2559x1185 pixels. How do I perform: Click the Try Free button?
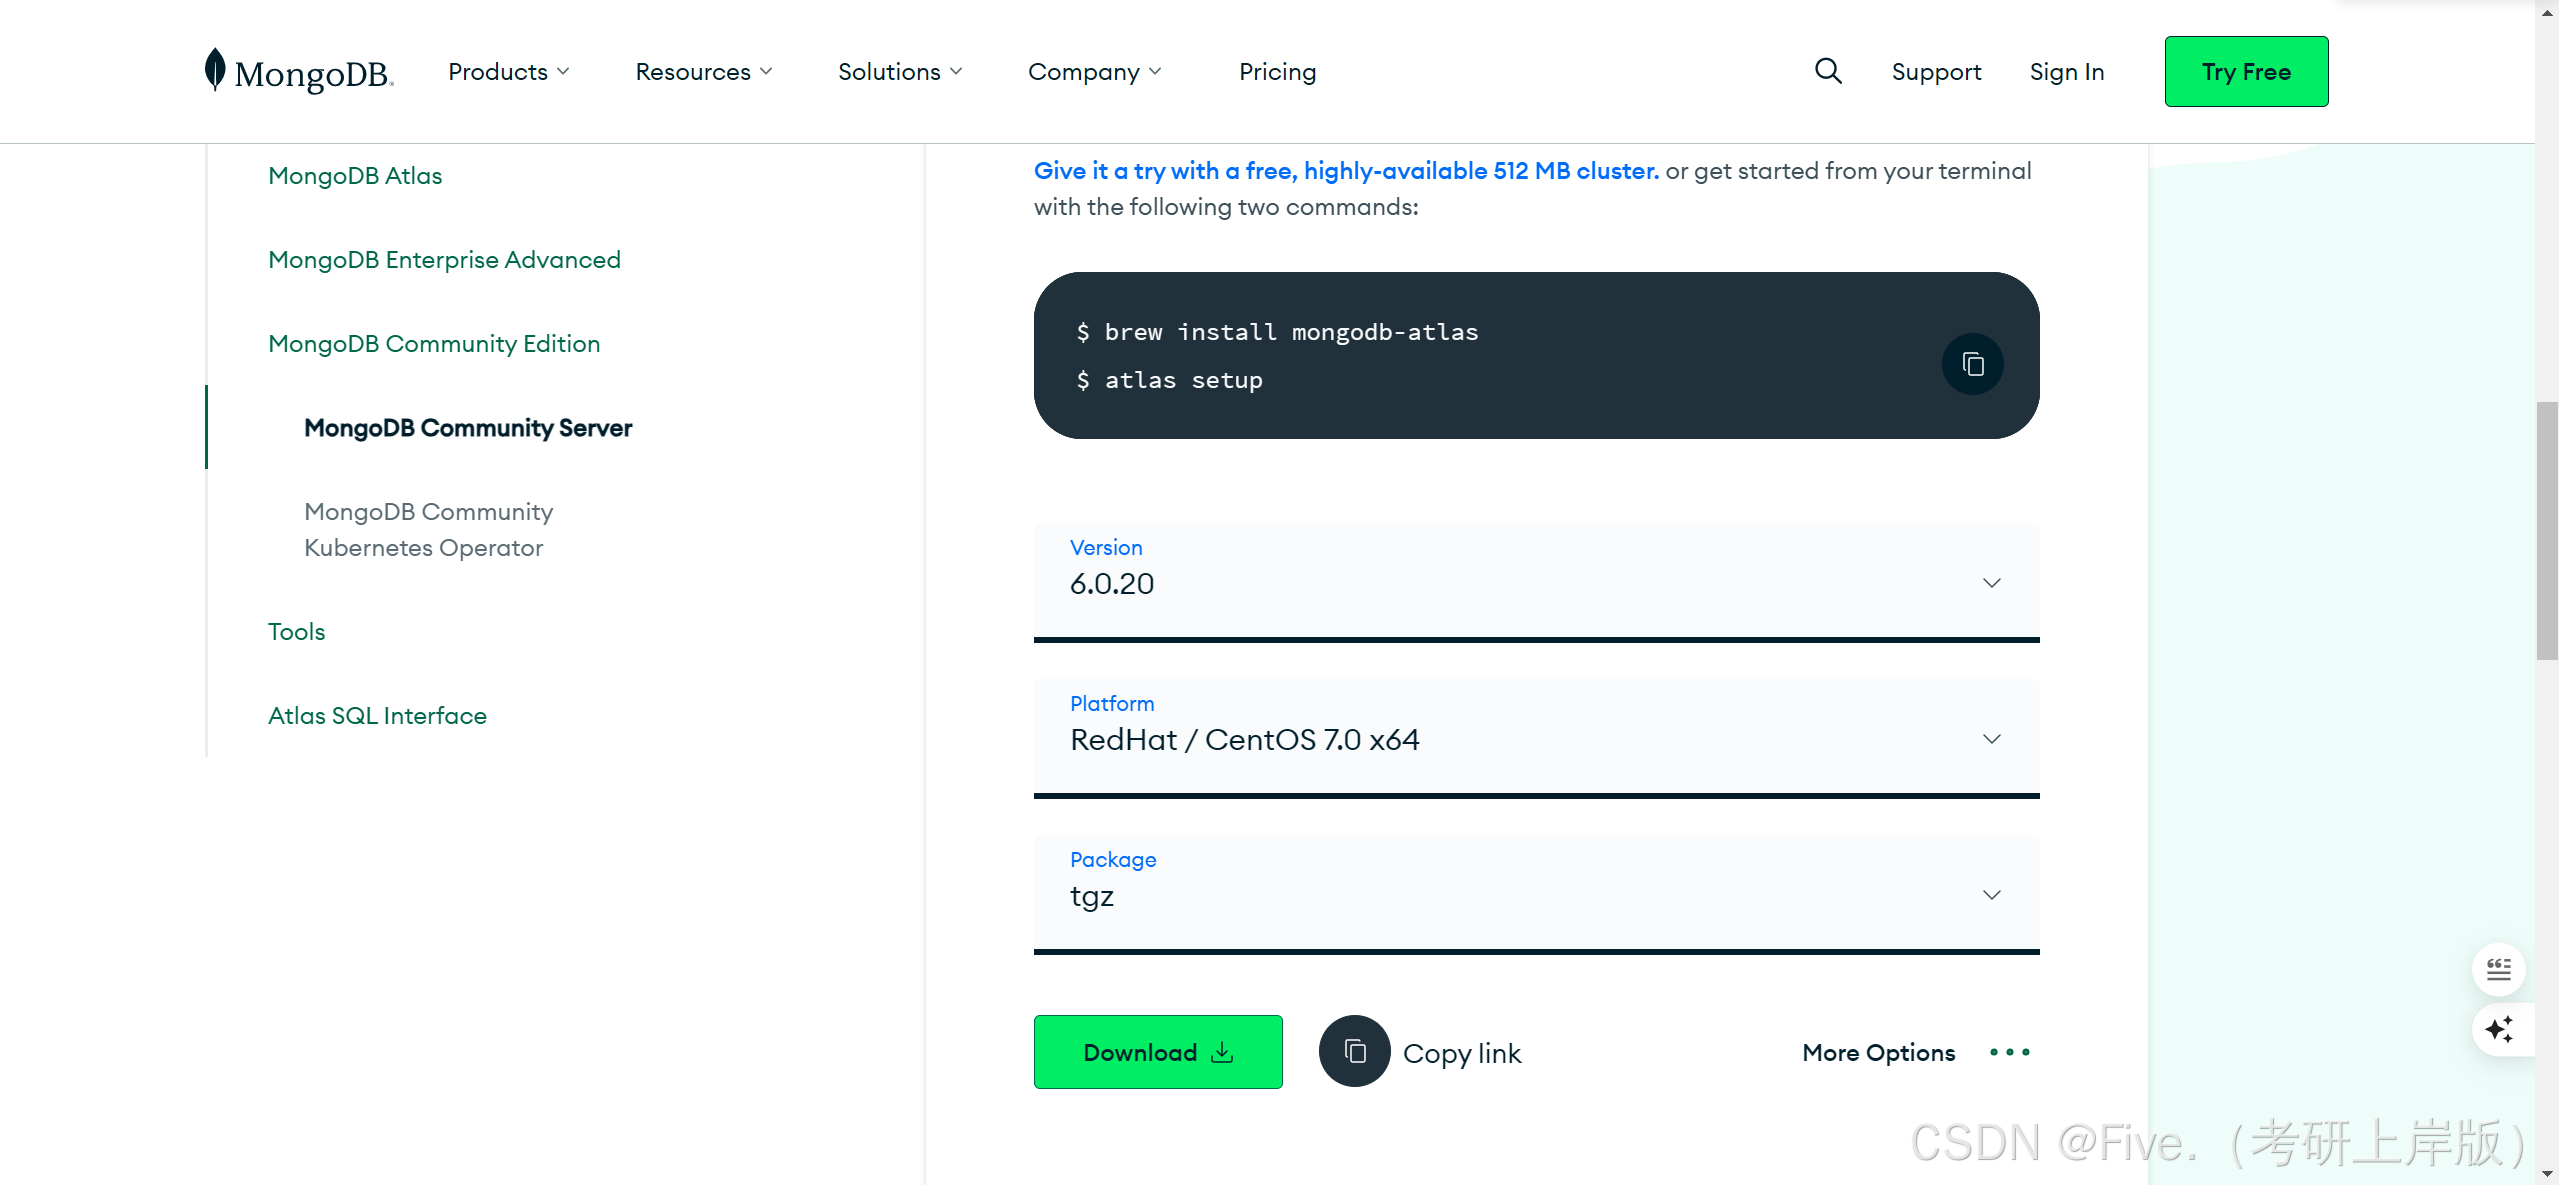[x=2246, y=72]
